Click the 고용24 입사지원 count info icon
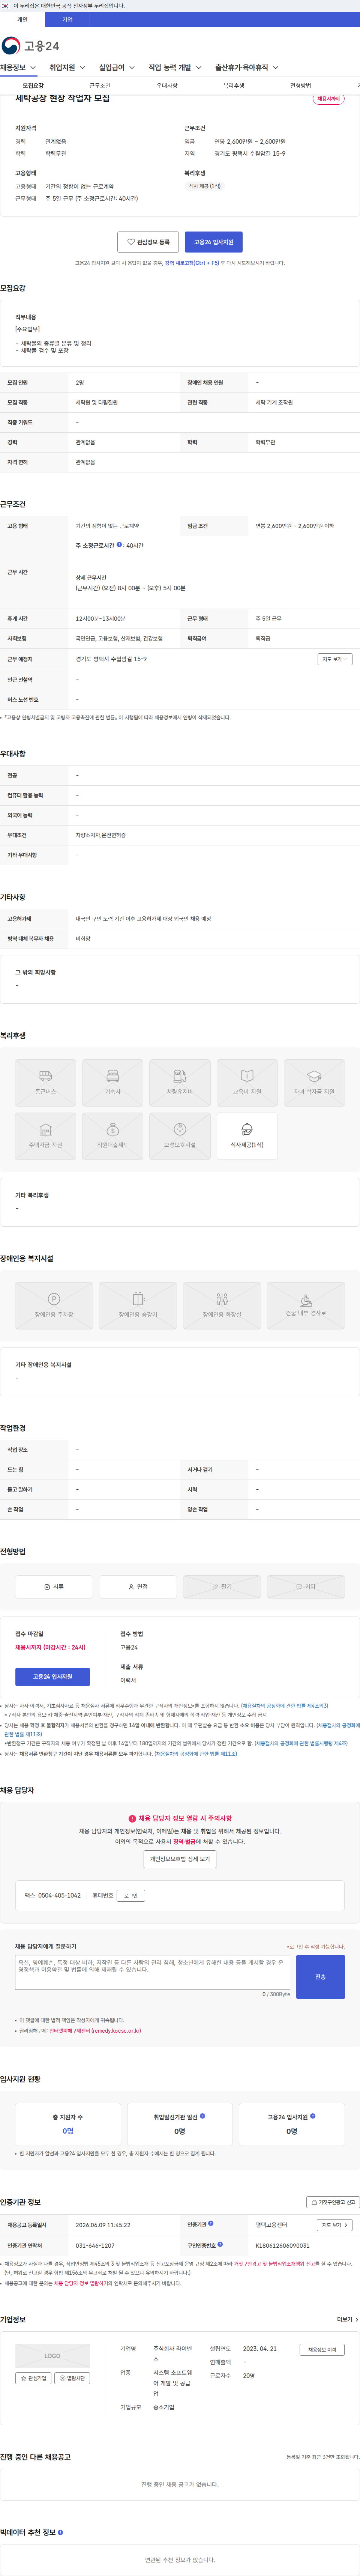 pos(313,2116)
